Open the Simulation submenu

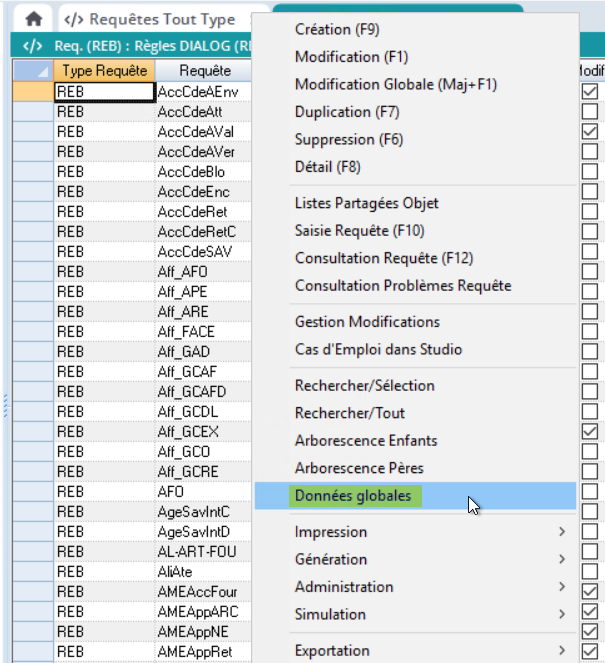click(x=415, y=614)
